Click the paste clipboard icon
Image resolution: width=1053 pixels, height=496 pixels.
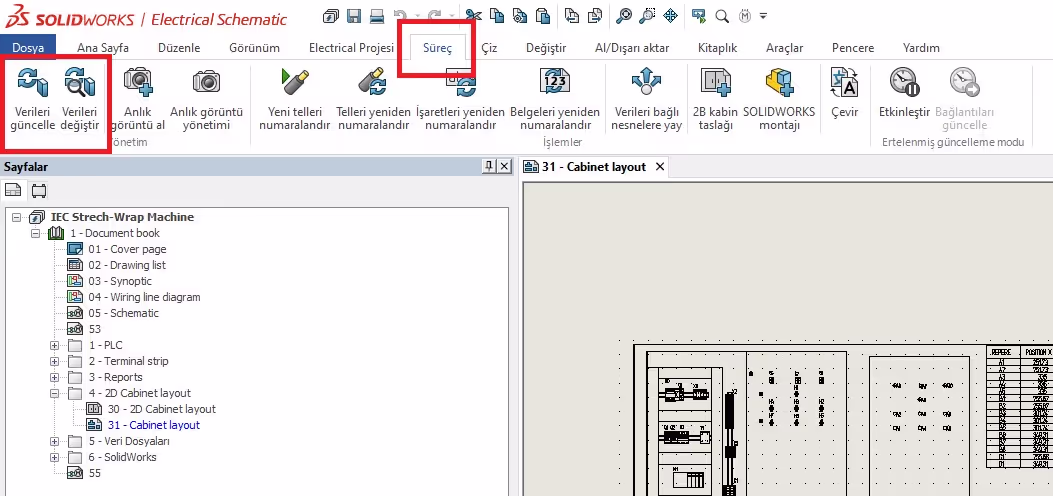click(x=543, y=16)
